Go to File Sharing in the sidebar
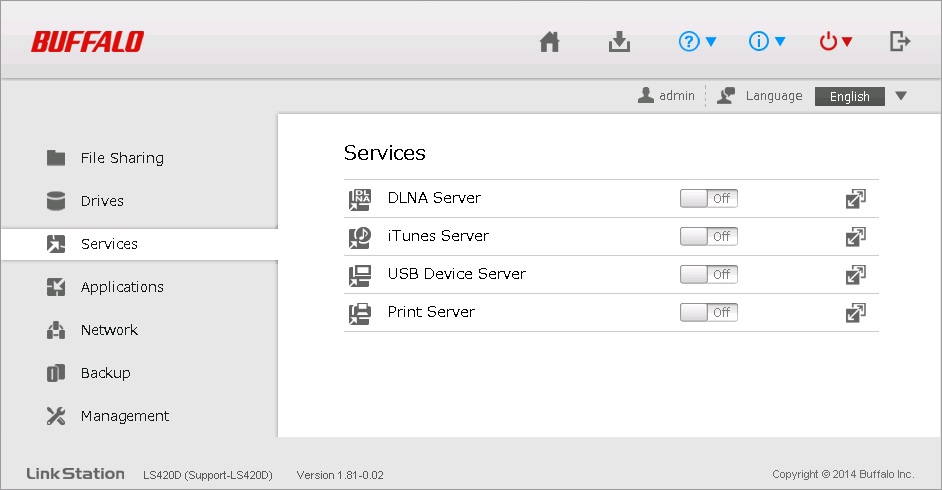 pyautogui.click(x=122, y=158)
